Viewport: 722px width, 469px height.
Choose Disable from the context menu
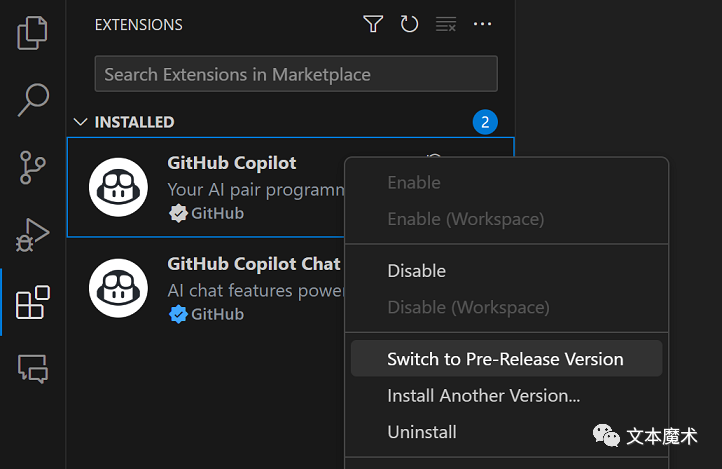(x=507, y=271)
